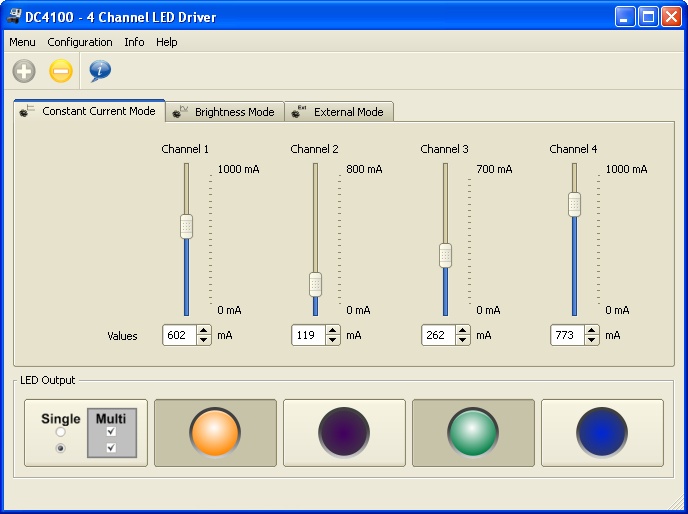Uncheck the lower Multi checkbox

(x=111, y=447)
